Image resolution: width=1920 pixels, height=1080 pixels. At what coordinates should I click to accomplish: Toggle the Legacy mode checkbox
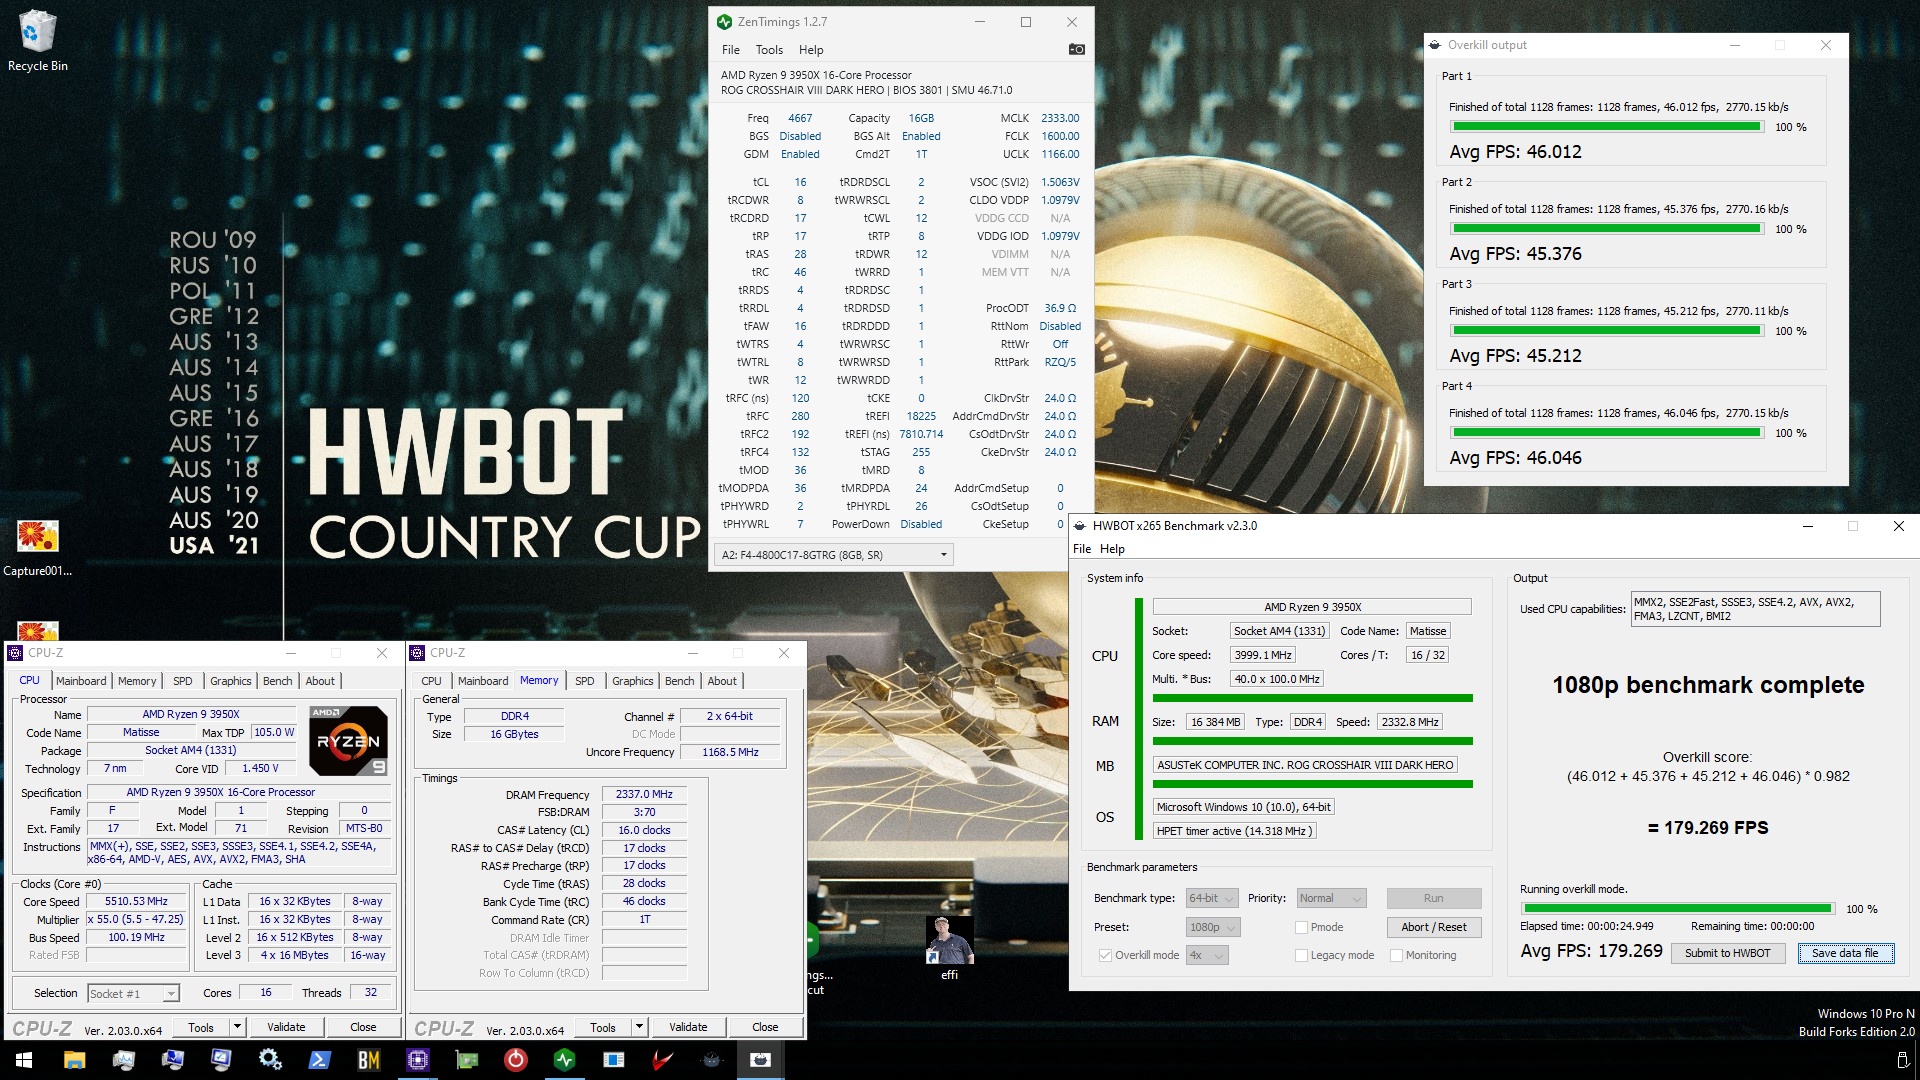click(1301, 955)
